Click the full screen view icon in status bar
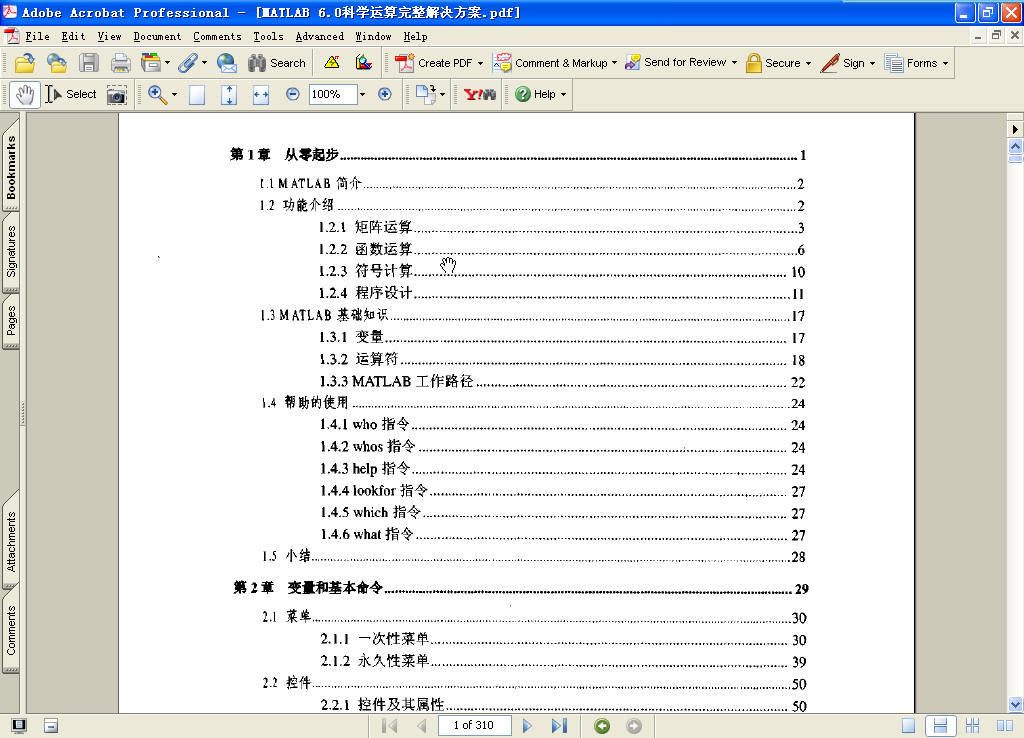 click(19, 726)
